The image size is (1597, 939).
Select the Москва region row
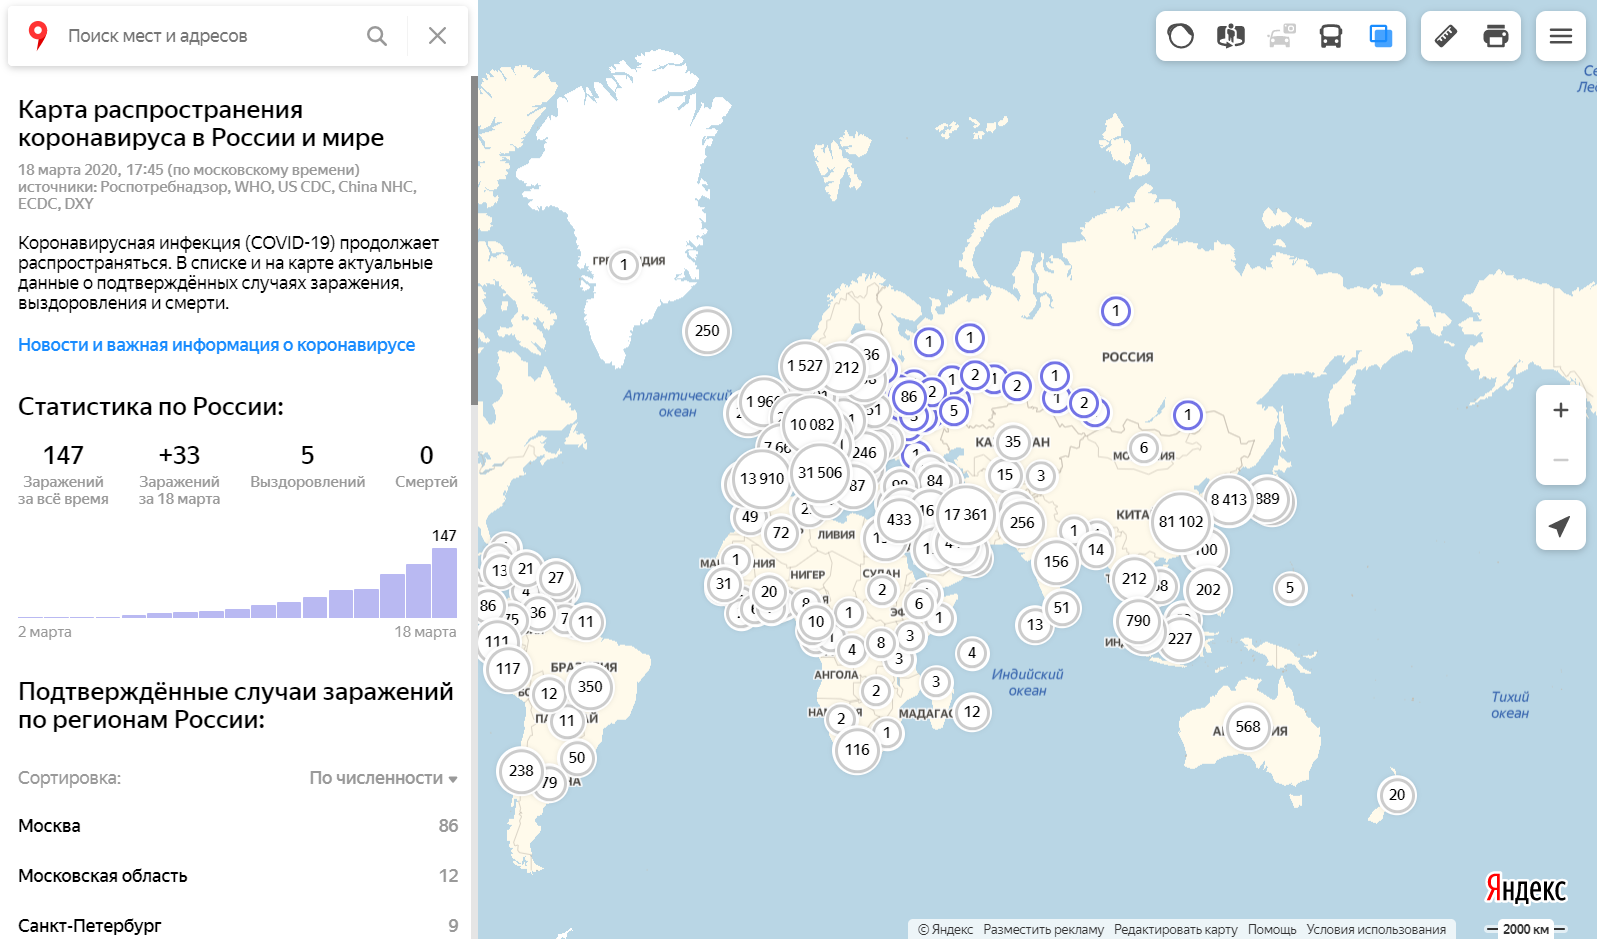tap(238, 826)
